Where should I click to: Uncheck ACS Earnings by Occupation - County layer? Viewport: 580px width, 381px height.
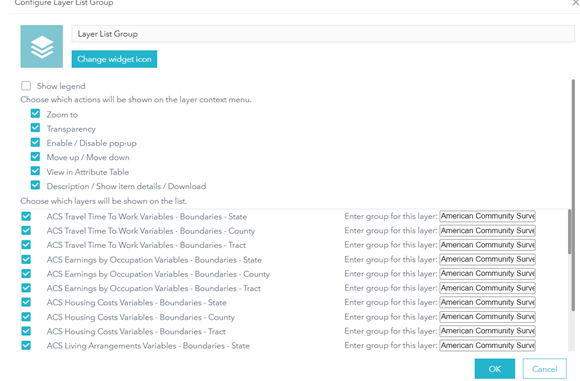26,274
